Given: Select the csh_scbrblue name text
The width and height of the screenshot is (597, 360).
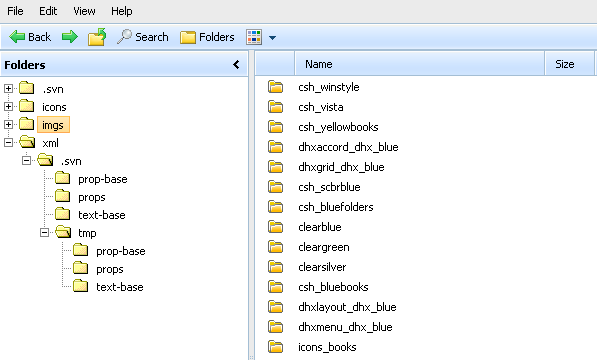Looking at the screenshot, I should pos(329,187).
